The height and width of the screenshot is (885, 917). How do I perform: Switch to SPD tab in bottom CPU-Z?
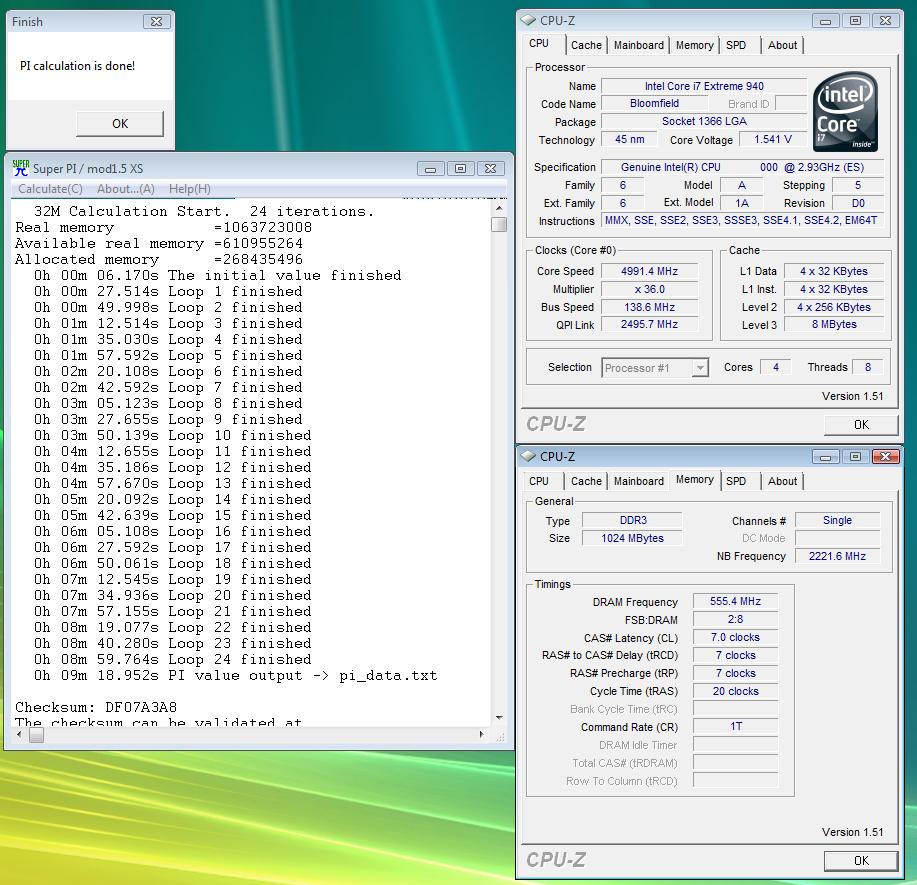click(736, 481)
